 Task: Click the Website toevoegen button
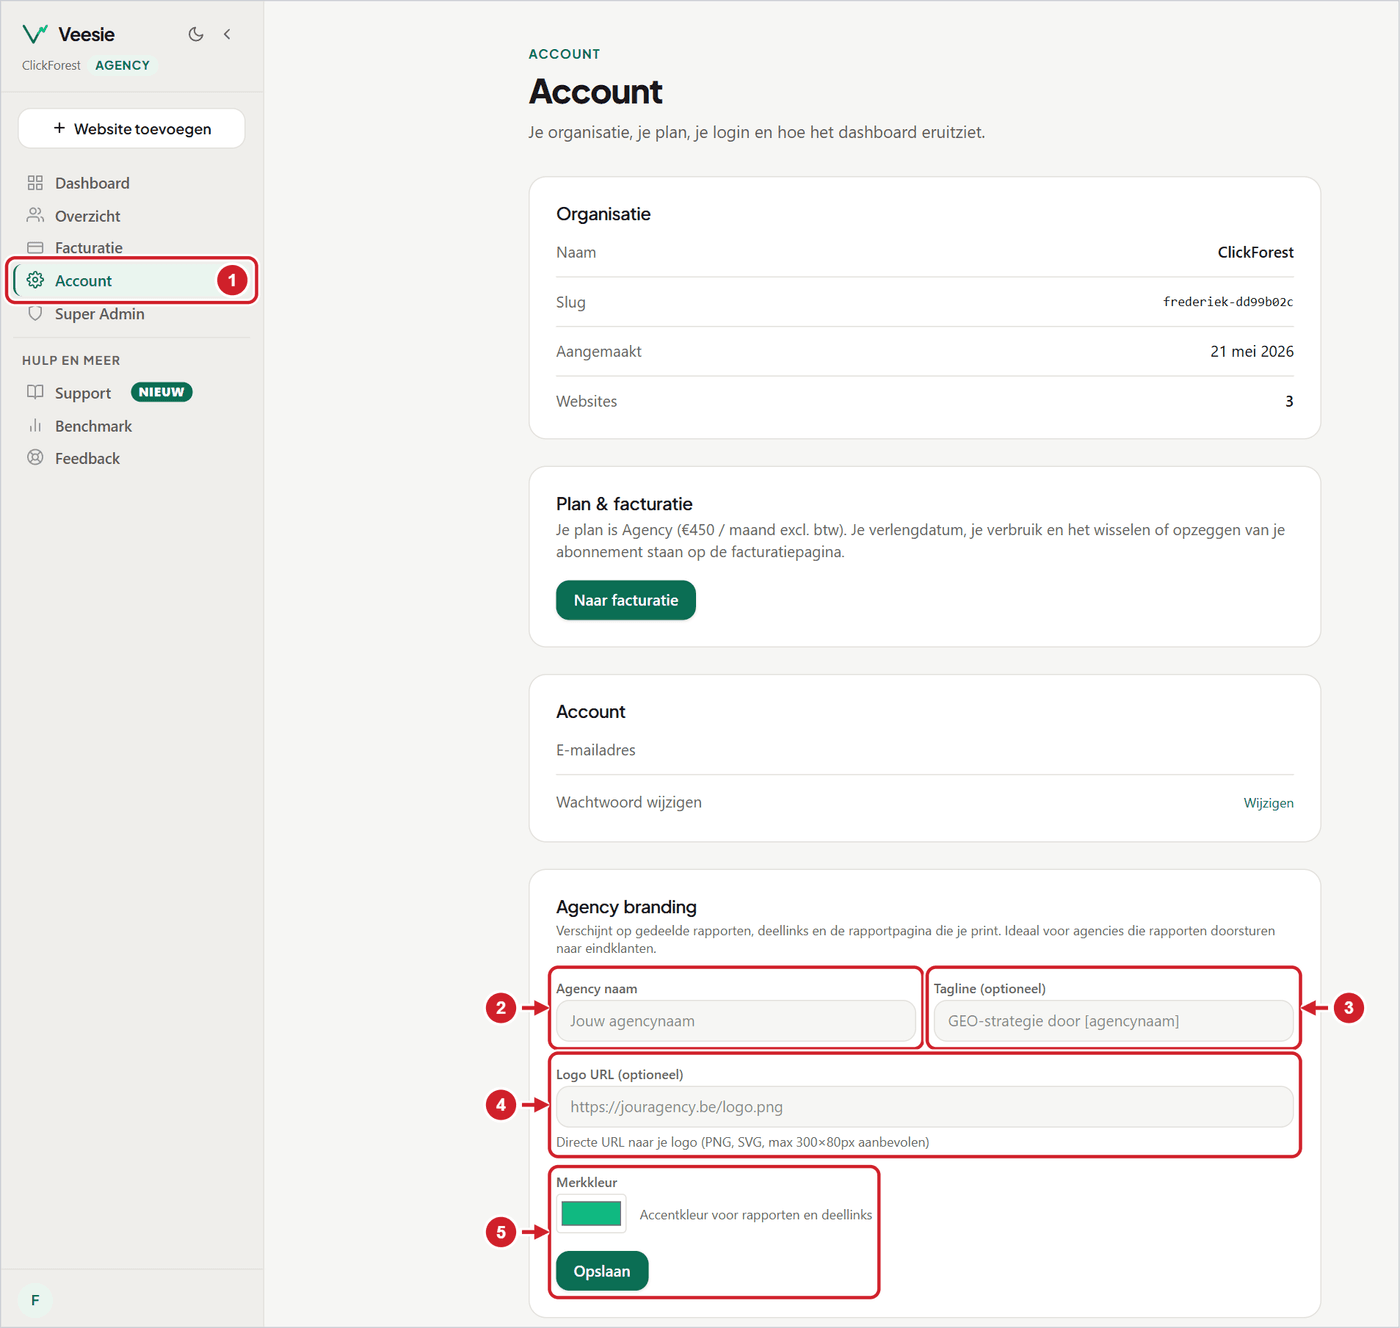tap(132, 128)
